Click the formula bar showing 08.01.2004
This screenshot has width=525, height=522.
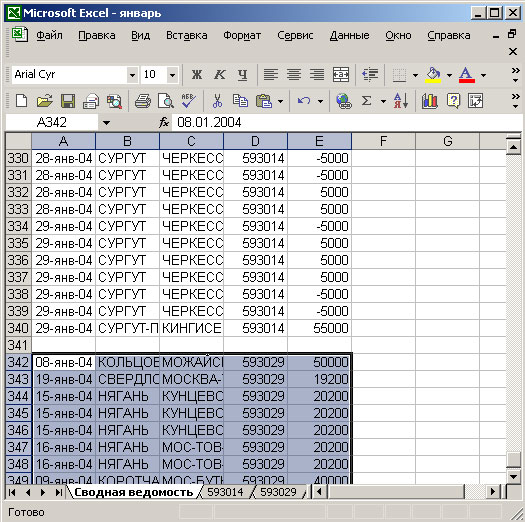click(x=346, y=122)
